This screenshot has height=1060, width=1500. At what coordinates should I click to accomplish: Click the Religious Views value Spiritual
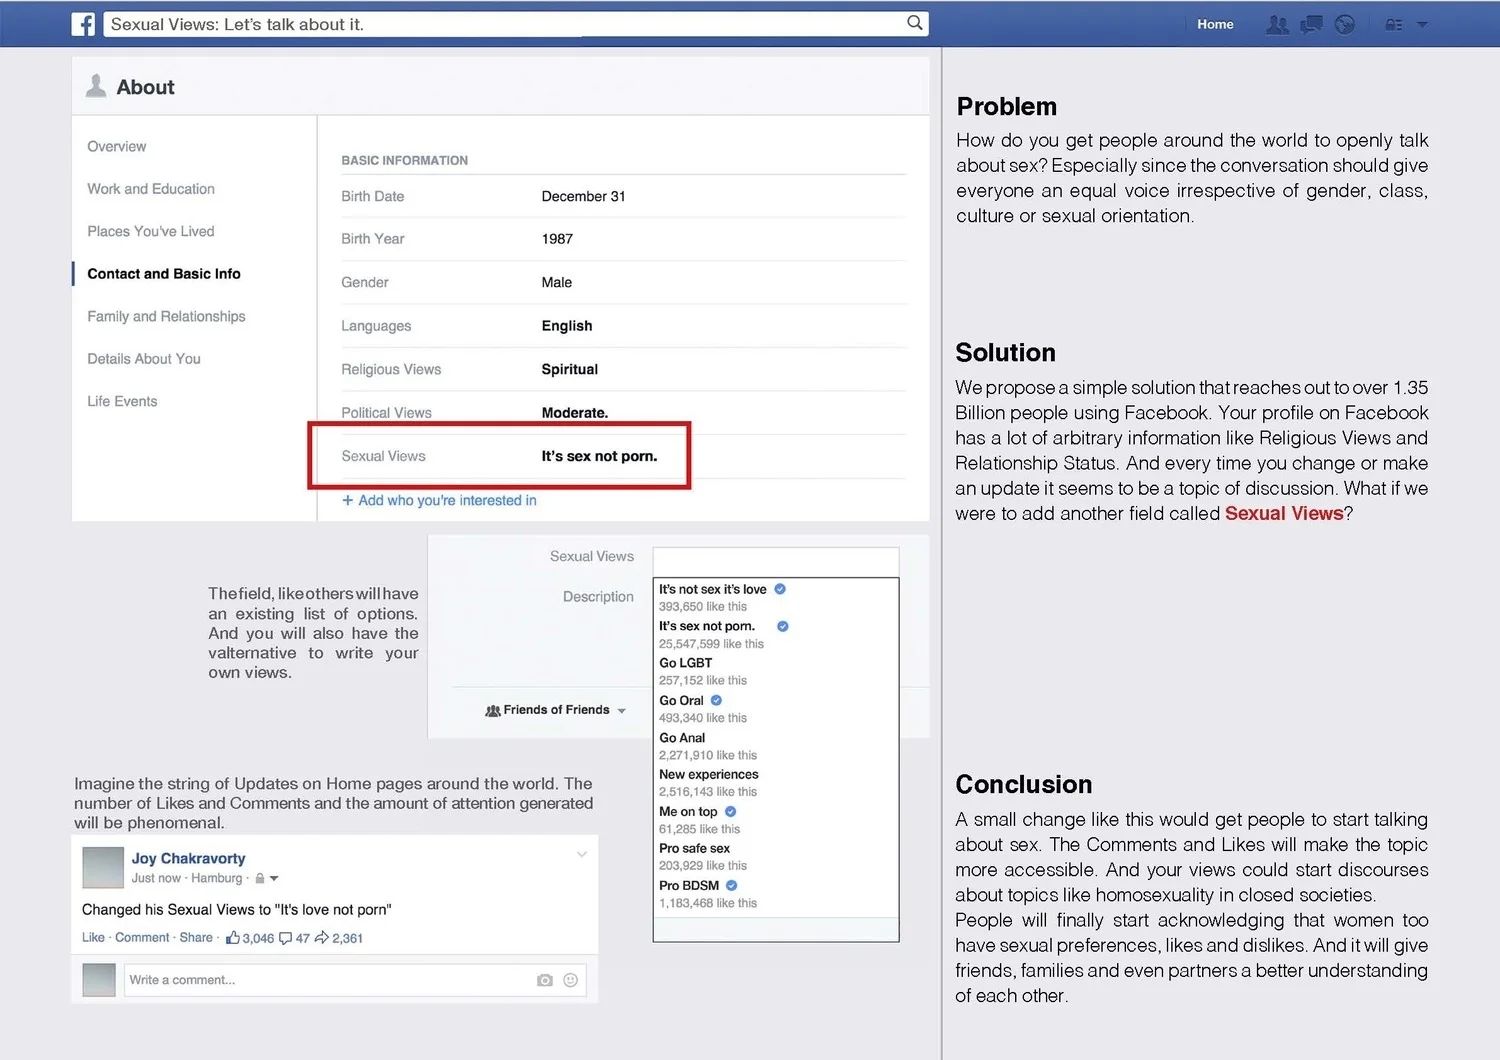click(x=570, y=369)
